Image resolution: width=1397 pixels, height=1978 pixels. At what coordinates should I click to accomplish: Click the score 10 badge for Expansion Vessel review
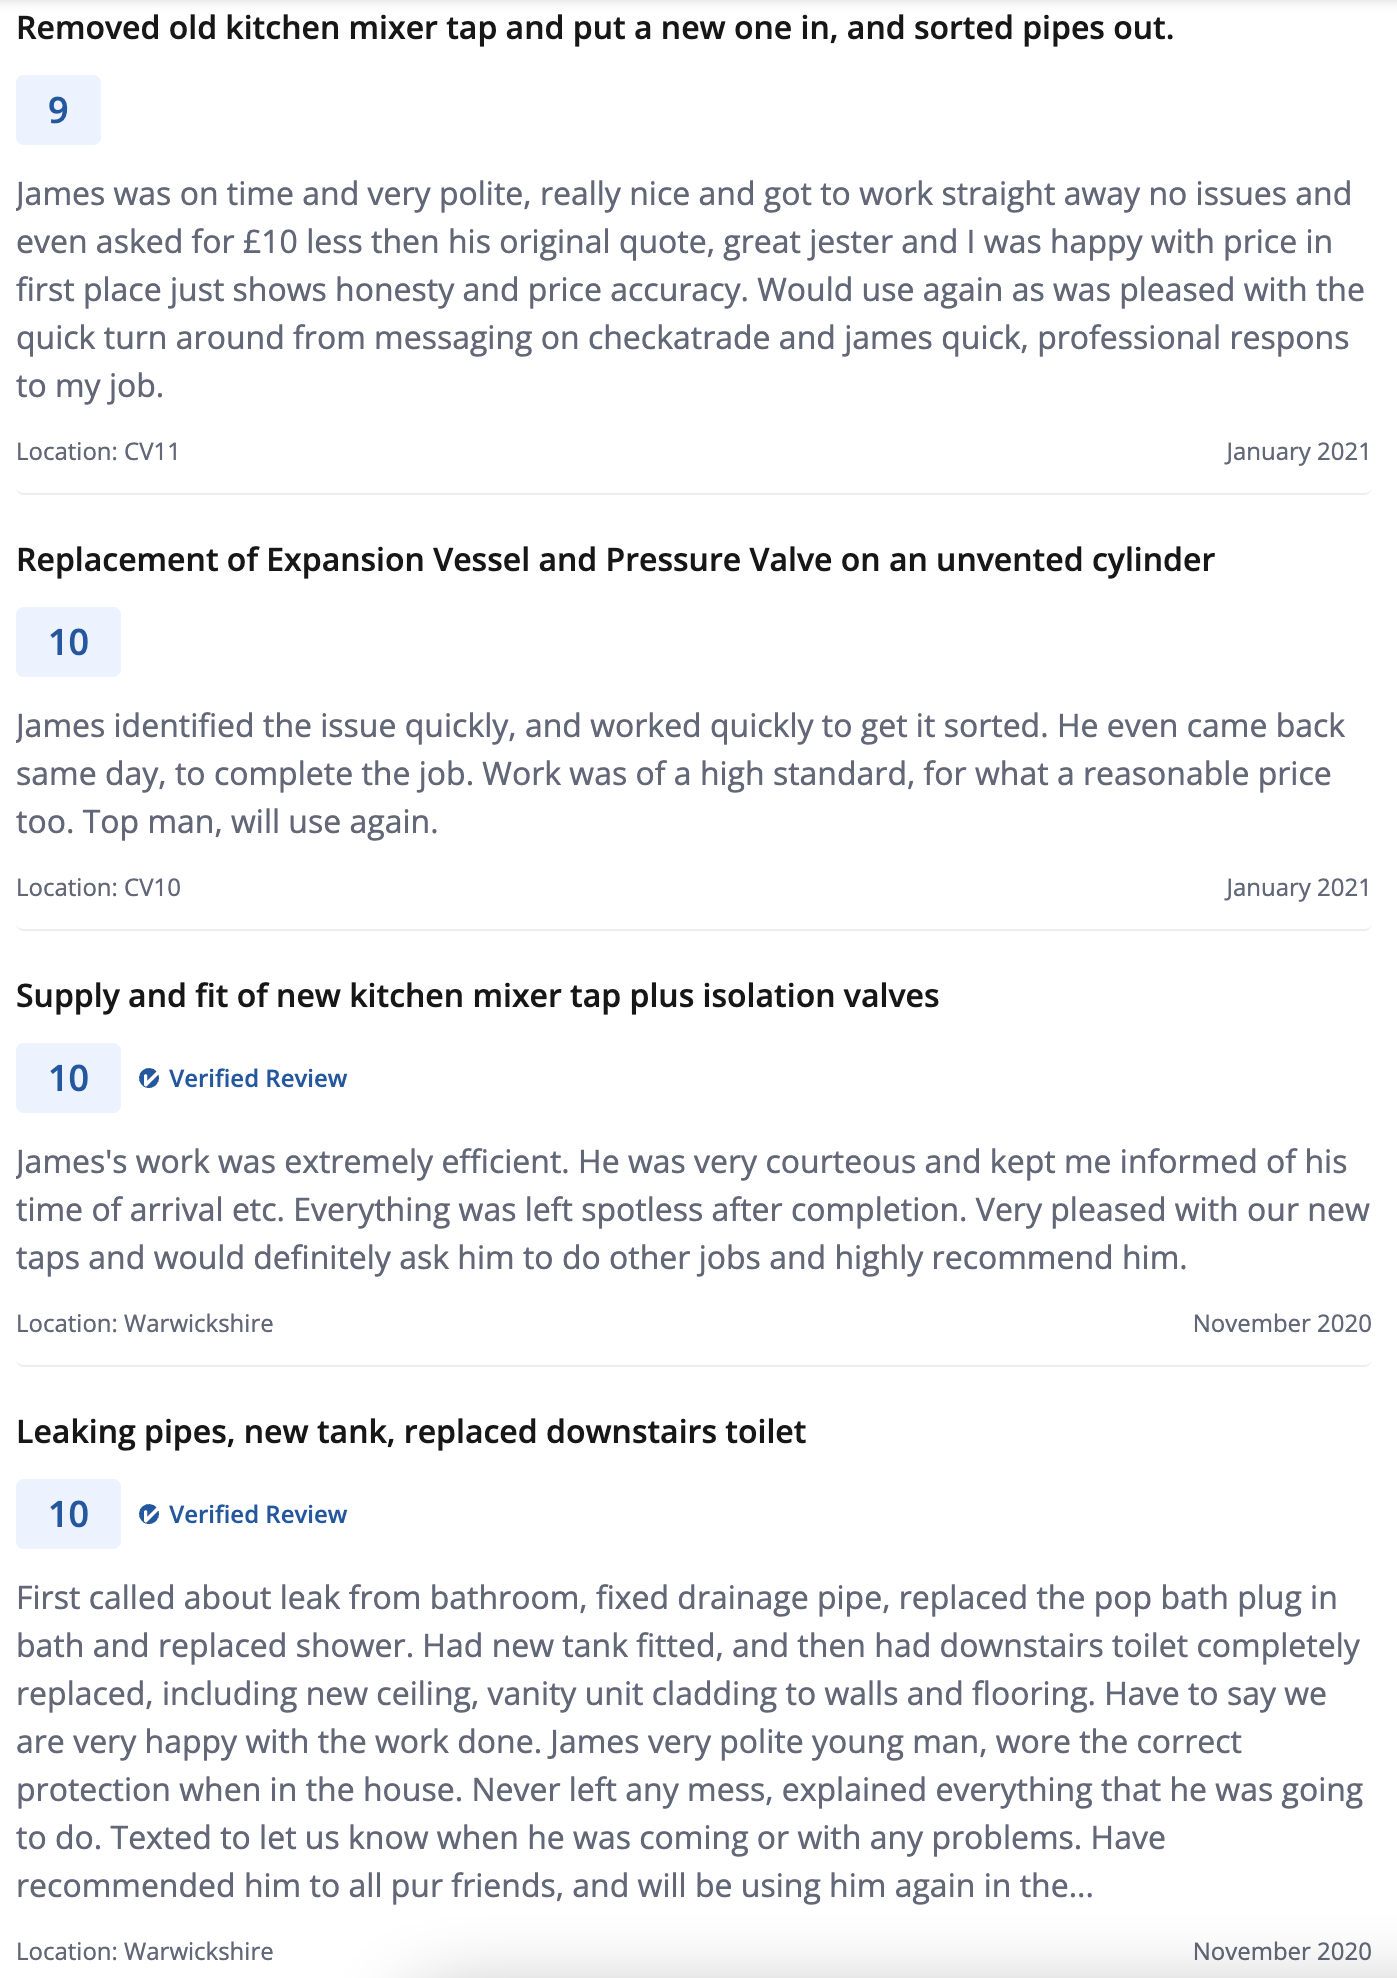pos(68,642)
